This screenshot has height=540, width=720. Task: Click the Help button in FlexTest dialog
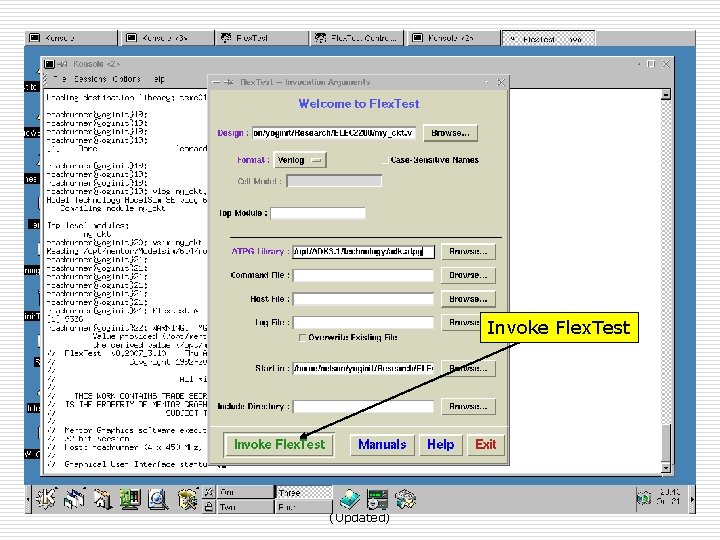pyautogui.click(x=440, y=444)
